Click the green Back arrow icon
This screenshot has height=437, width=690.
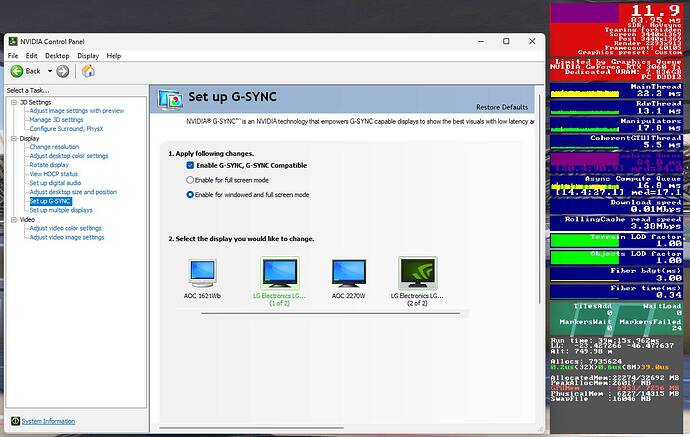click(x=17, y=71)
